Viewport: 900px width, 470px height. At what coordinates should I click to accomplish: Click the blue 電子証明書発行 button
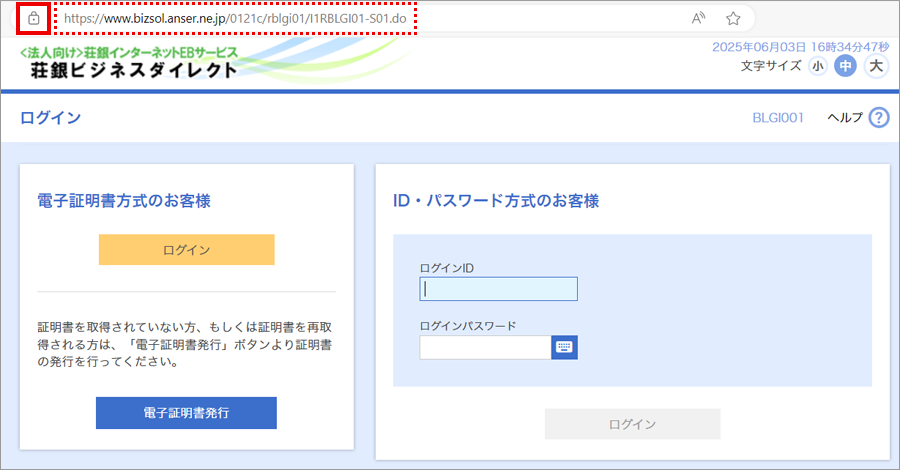click(x=186, y=412)
